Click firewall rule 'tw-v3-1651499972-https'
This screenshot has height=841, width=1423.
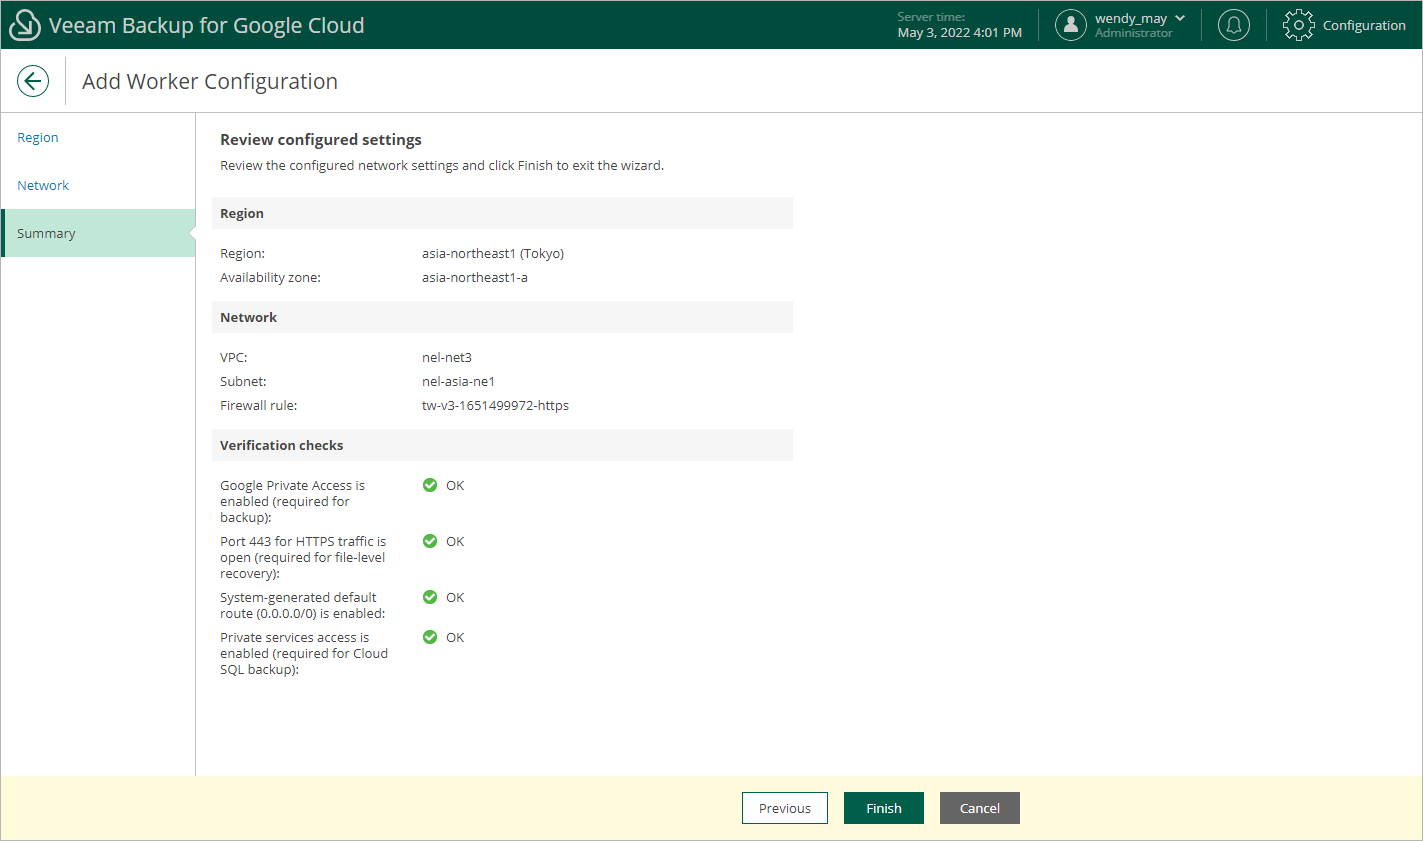pos(495,405)
